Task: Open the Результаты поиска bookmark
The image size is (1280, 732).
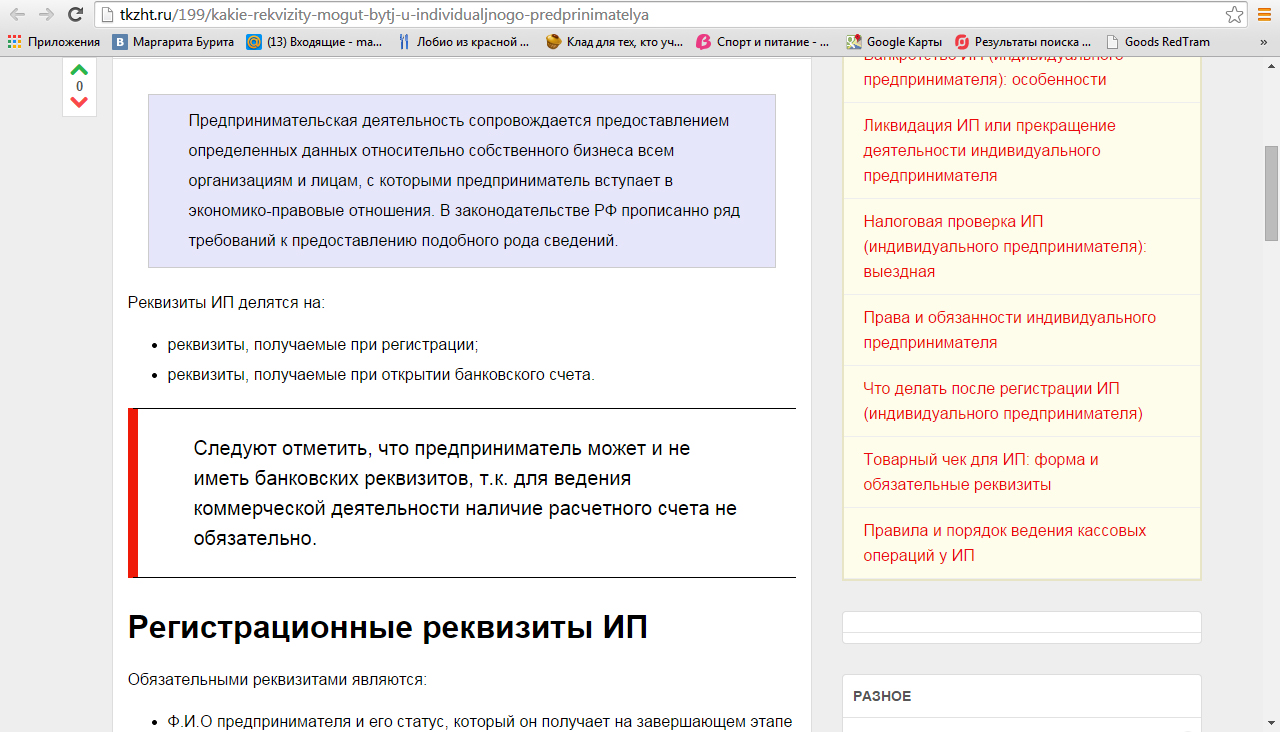Action: pos(1023,42)
